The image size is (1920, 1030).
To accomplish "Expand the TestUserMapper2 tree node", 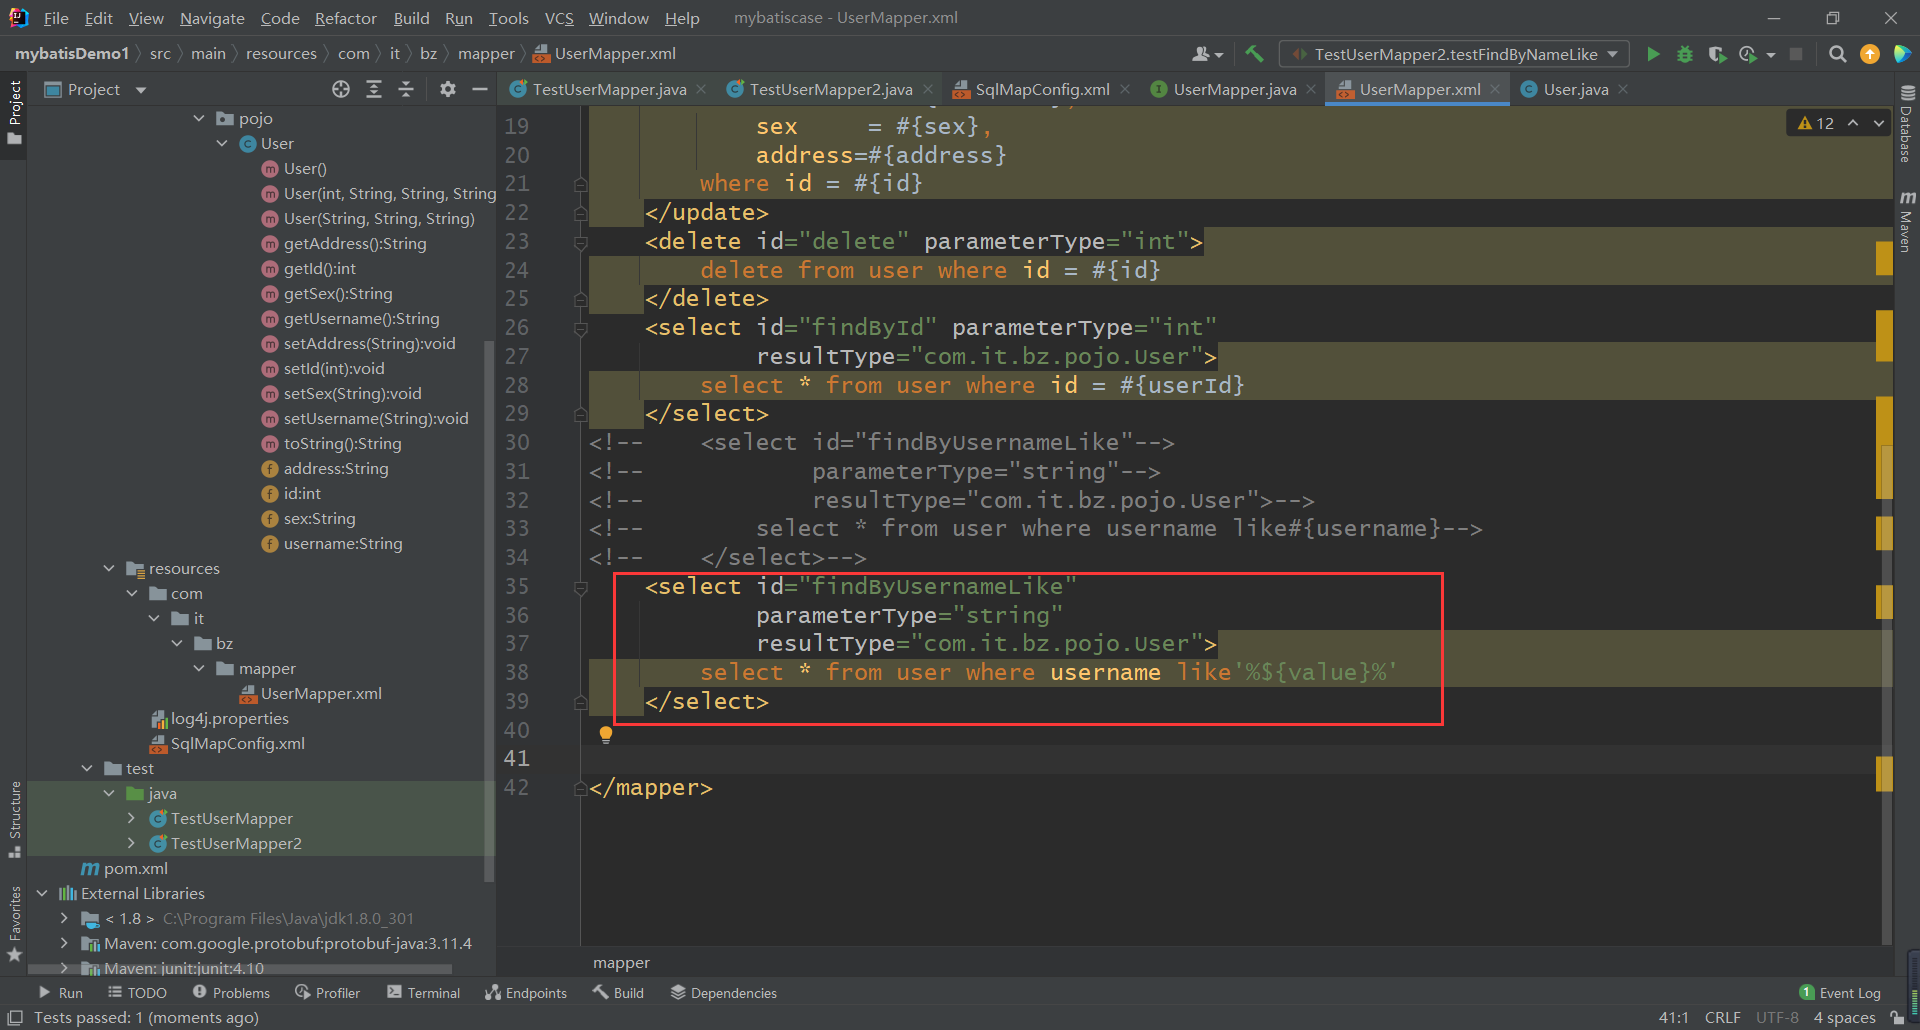I will coord(131,843).
